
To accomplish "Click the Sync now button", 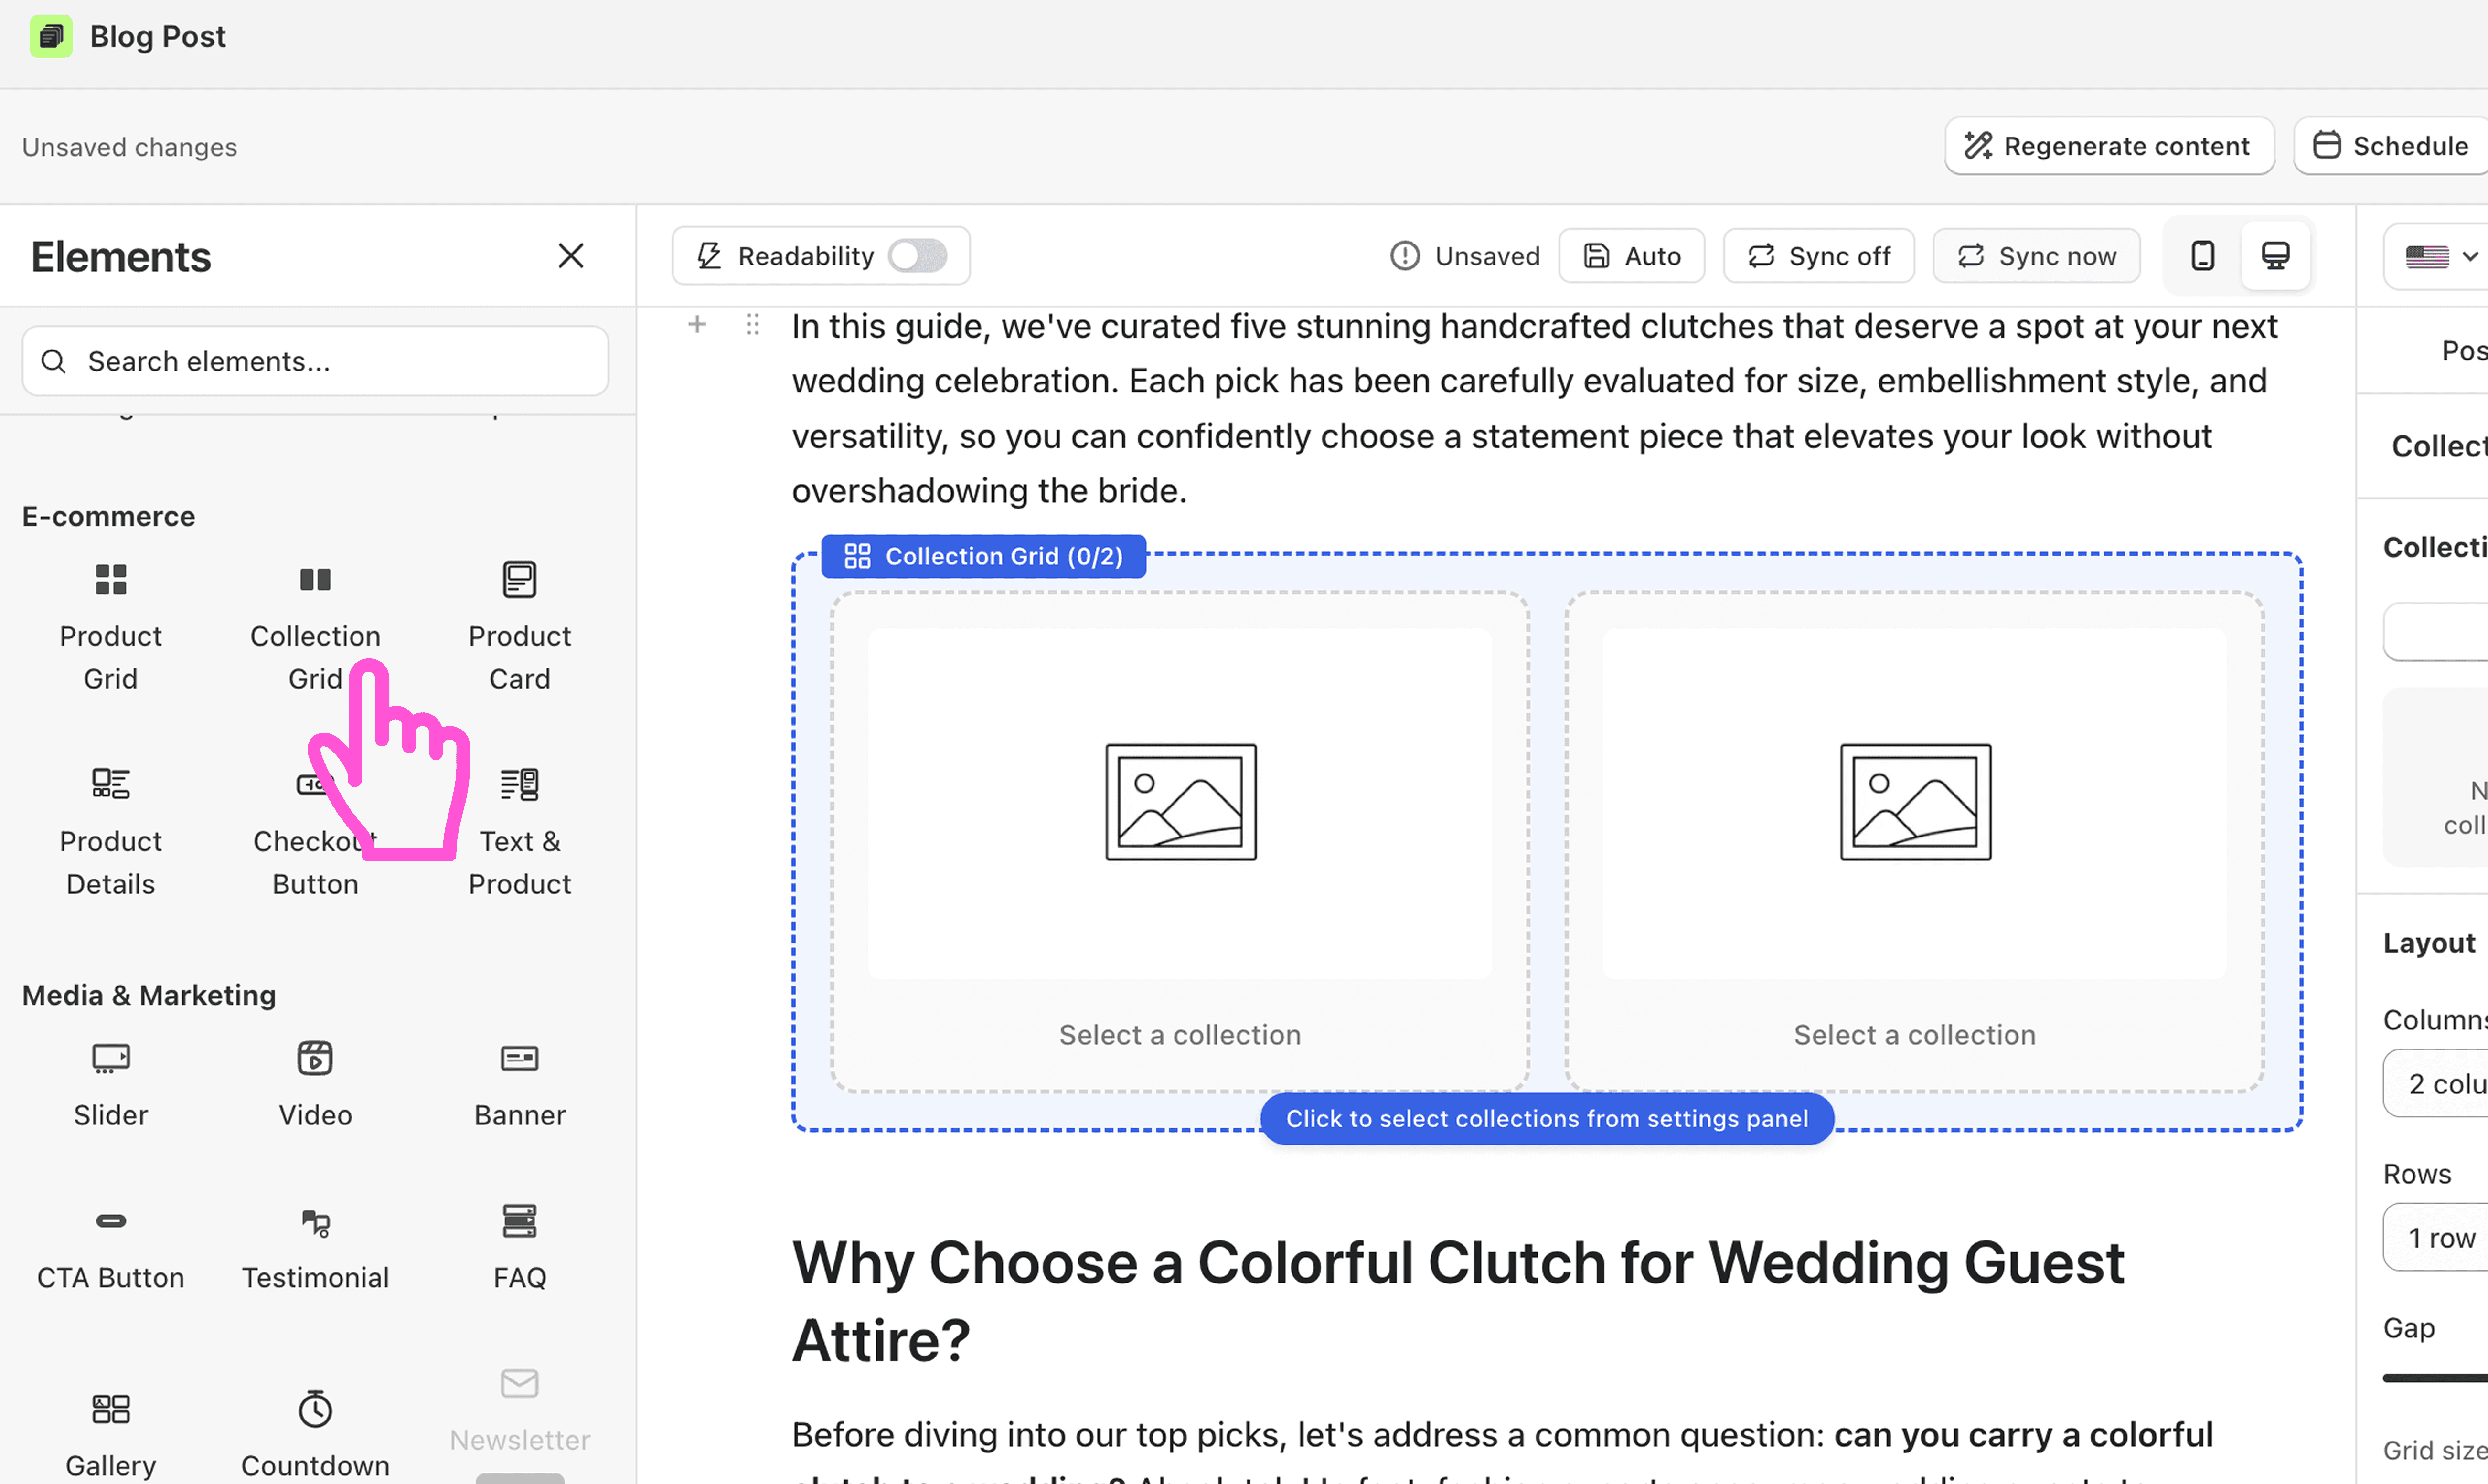I will click(x=2036, y=256).
